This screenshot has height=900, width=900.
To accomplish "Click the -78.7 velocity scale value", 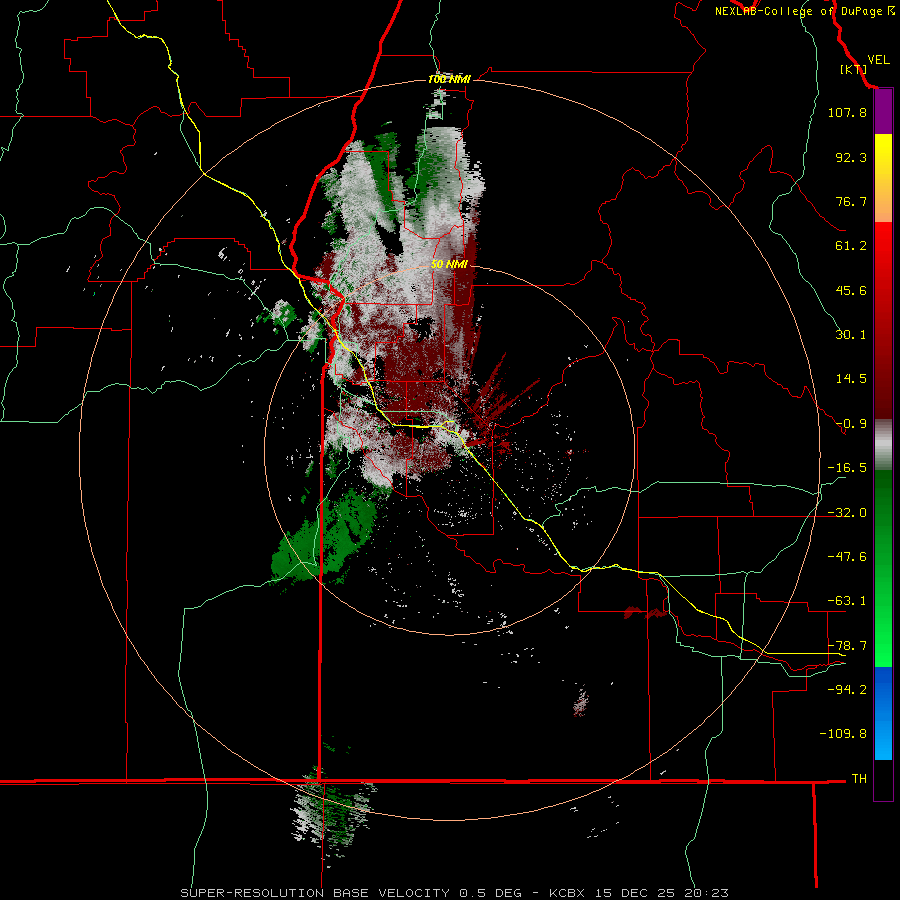I will point(847,646).
